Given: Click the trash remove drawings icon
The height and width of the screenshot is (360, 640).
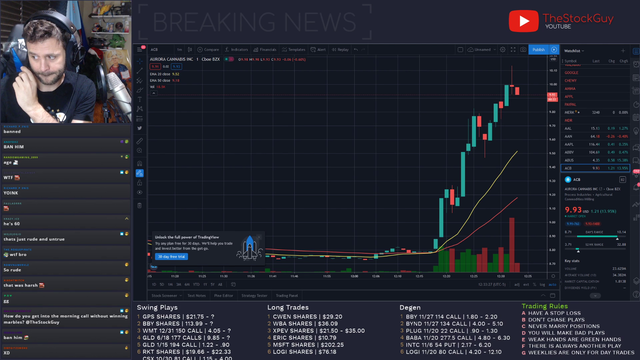Looking at the screenshot, I should pos(140,205).
